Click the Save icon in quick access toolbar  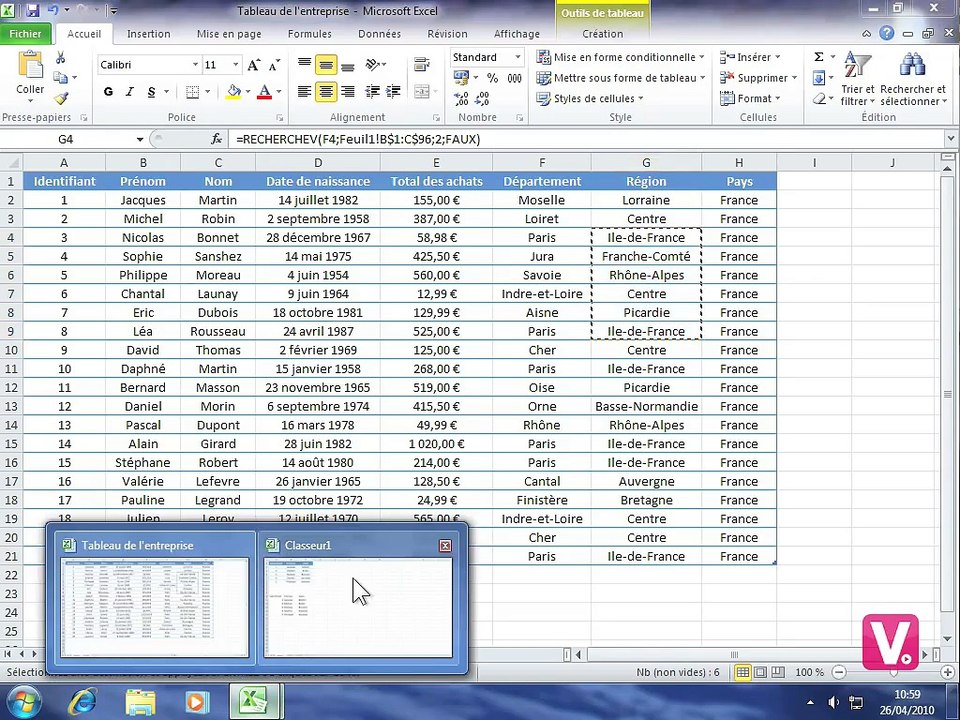[32, 10]
